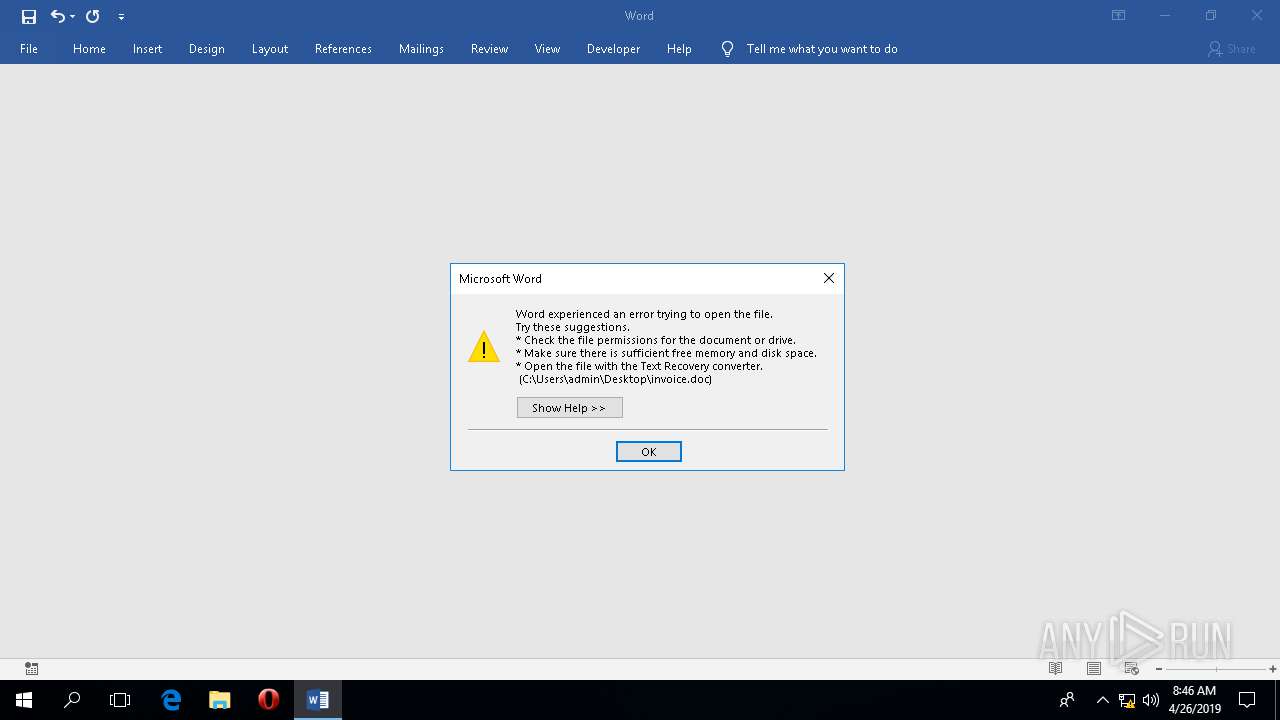Select Print Layout view icon
This screenshot has width=1280, height=720.
[1094, 669]
